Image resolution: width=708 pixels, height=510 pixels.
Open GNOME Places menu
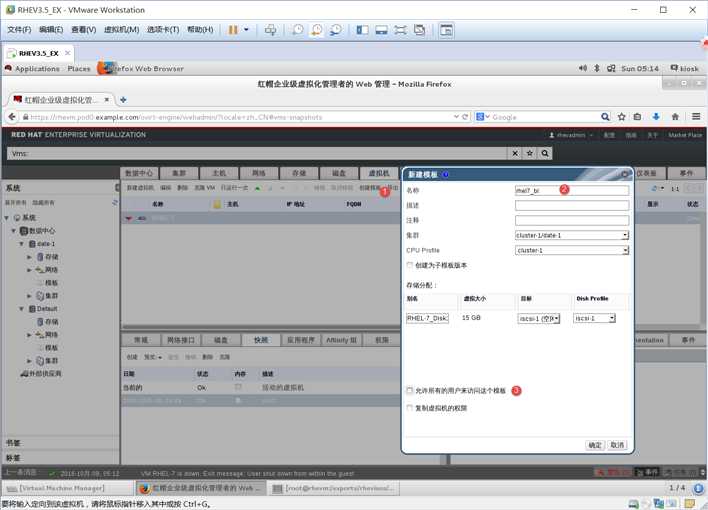(79, 69)
